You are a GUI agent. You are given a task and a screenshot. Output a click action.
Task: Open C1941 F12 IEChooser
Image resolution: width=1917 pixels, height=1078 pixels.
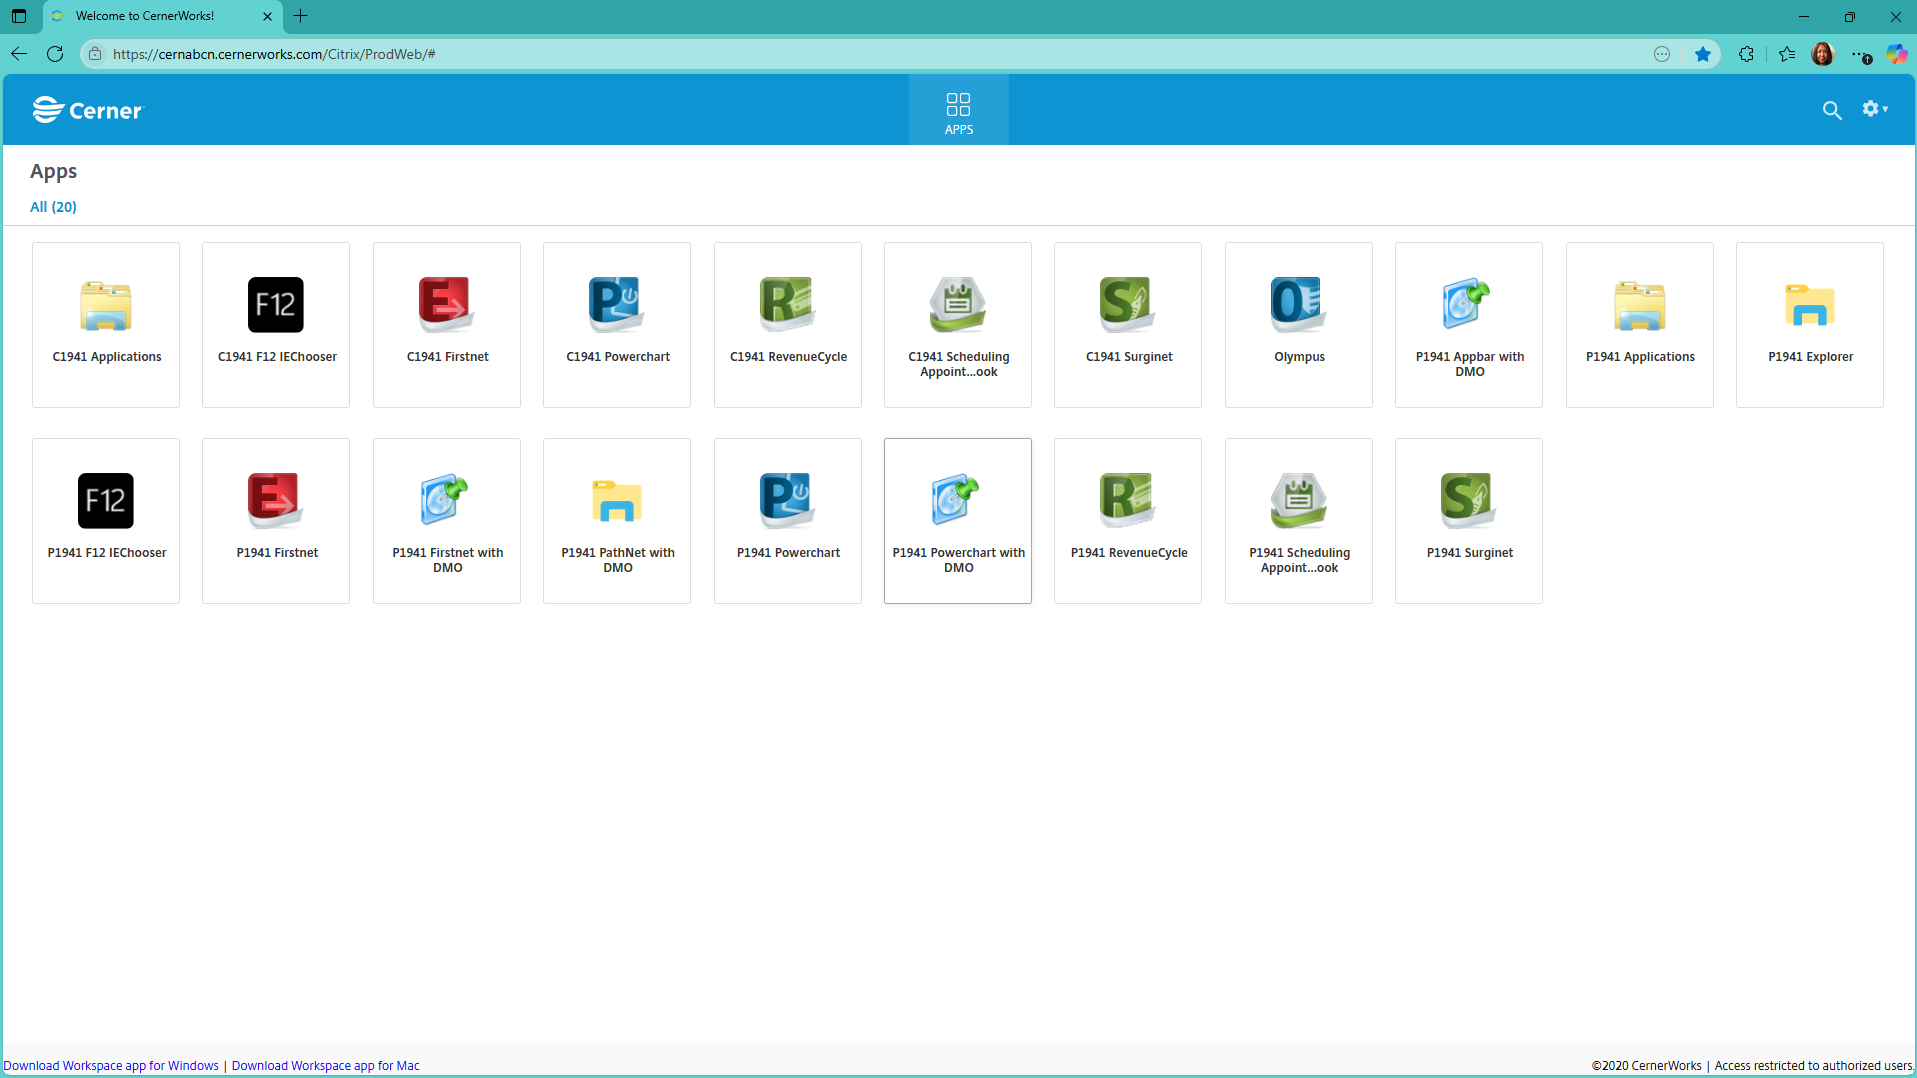pyautogui.click(x=276, y=324)
